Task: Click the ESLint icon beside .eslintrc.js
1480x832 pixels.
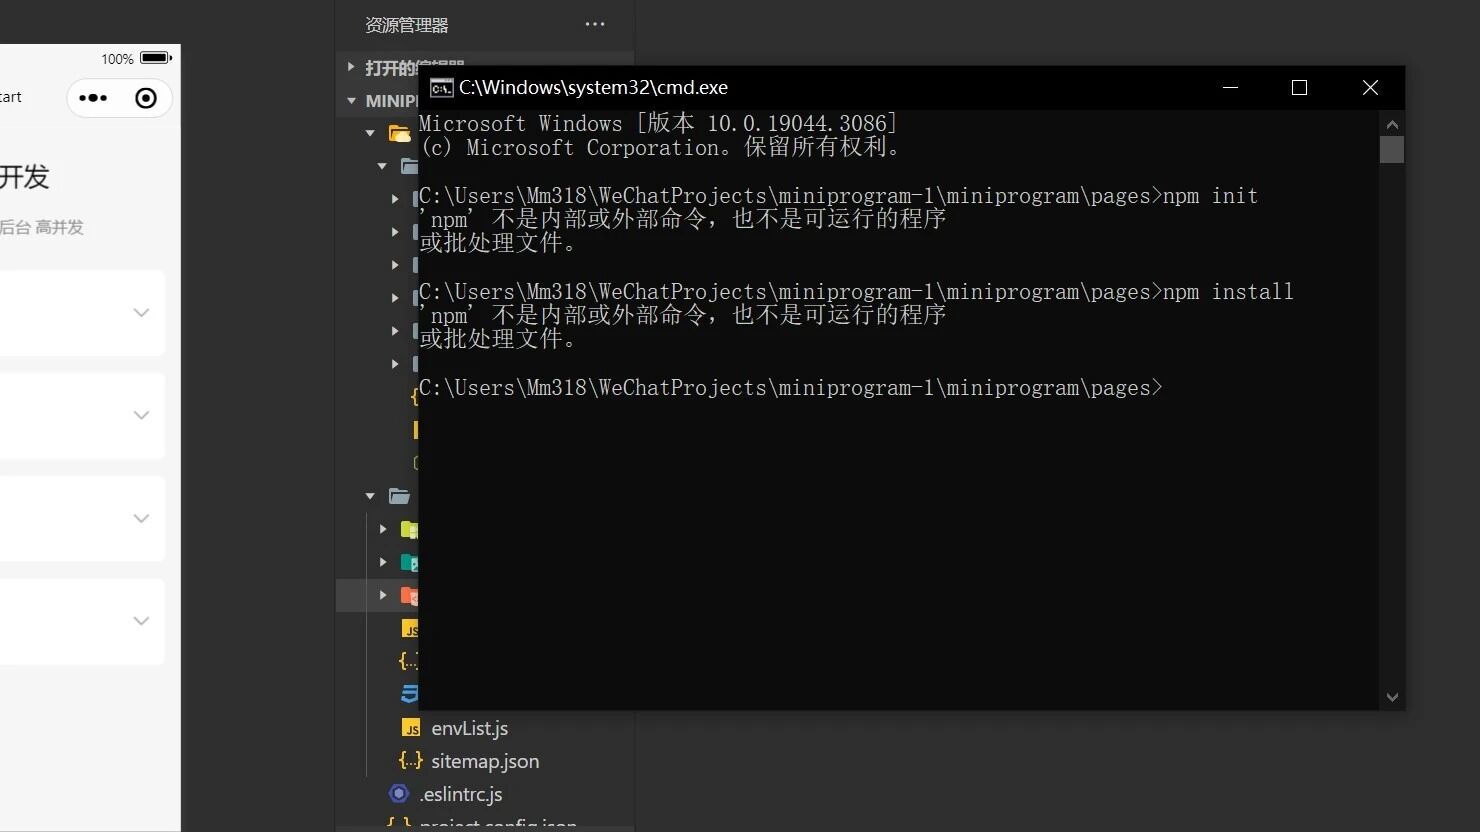Action: [x=399, y=794]
